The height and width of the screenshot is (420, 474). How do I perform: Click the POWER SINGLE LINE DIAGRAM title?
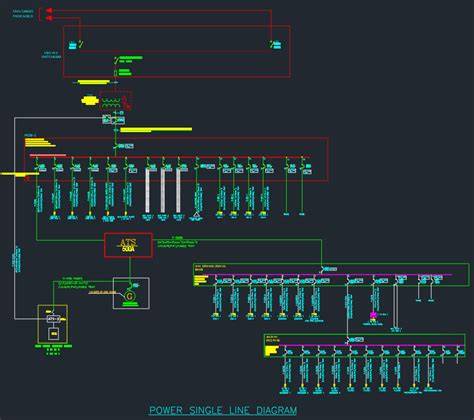[223, 410]
